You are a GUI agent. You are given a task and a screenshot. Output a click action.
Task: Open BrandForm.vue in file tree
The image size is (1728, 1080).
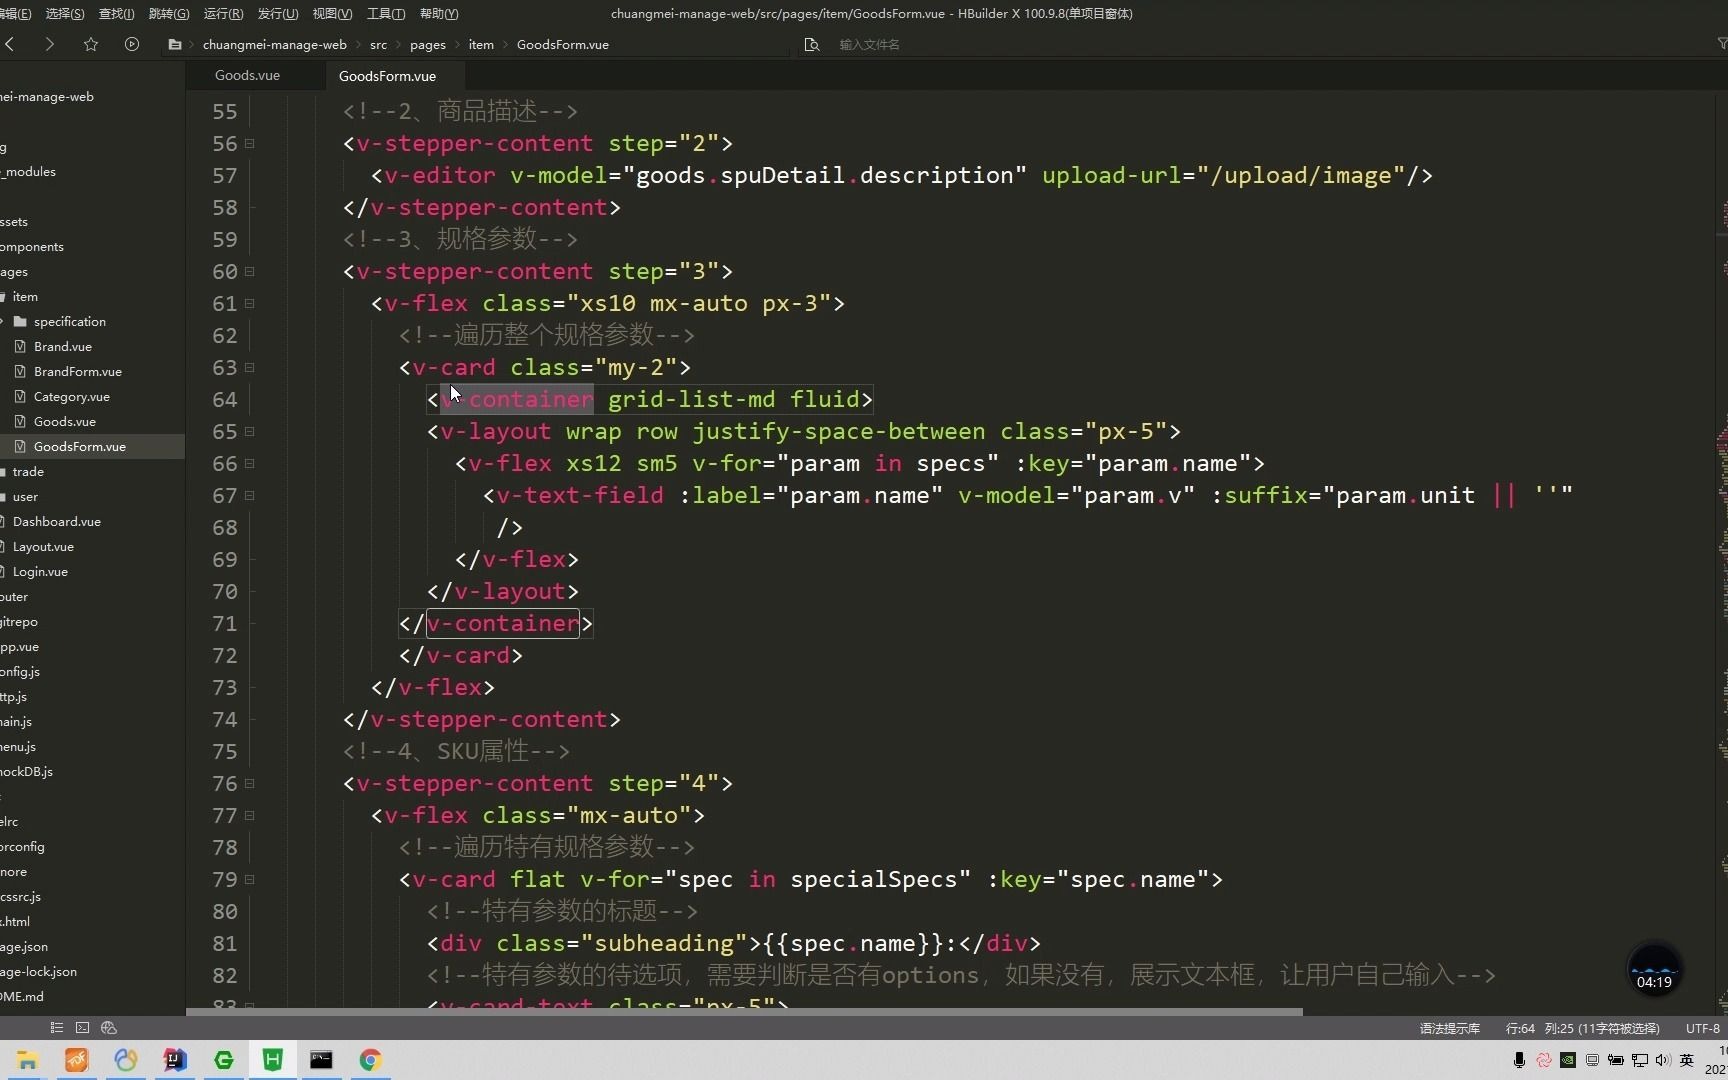pyautogui.click(x=78, y=372)
